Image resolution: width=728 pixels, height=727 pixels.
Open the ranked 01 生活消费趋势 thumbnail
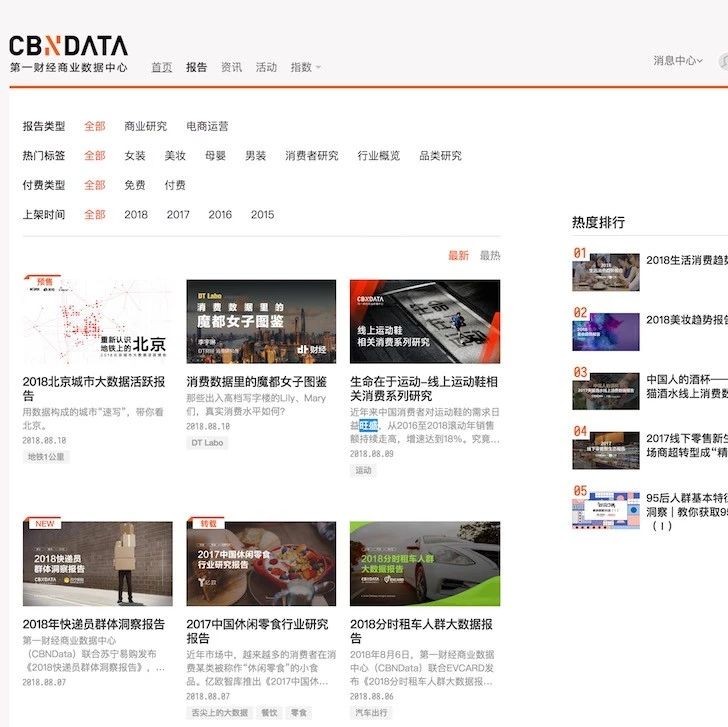[605, 272]
